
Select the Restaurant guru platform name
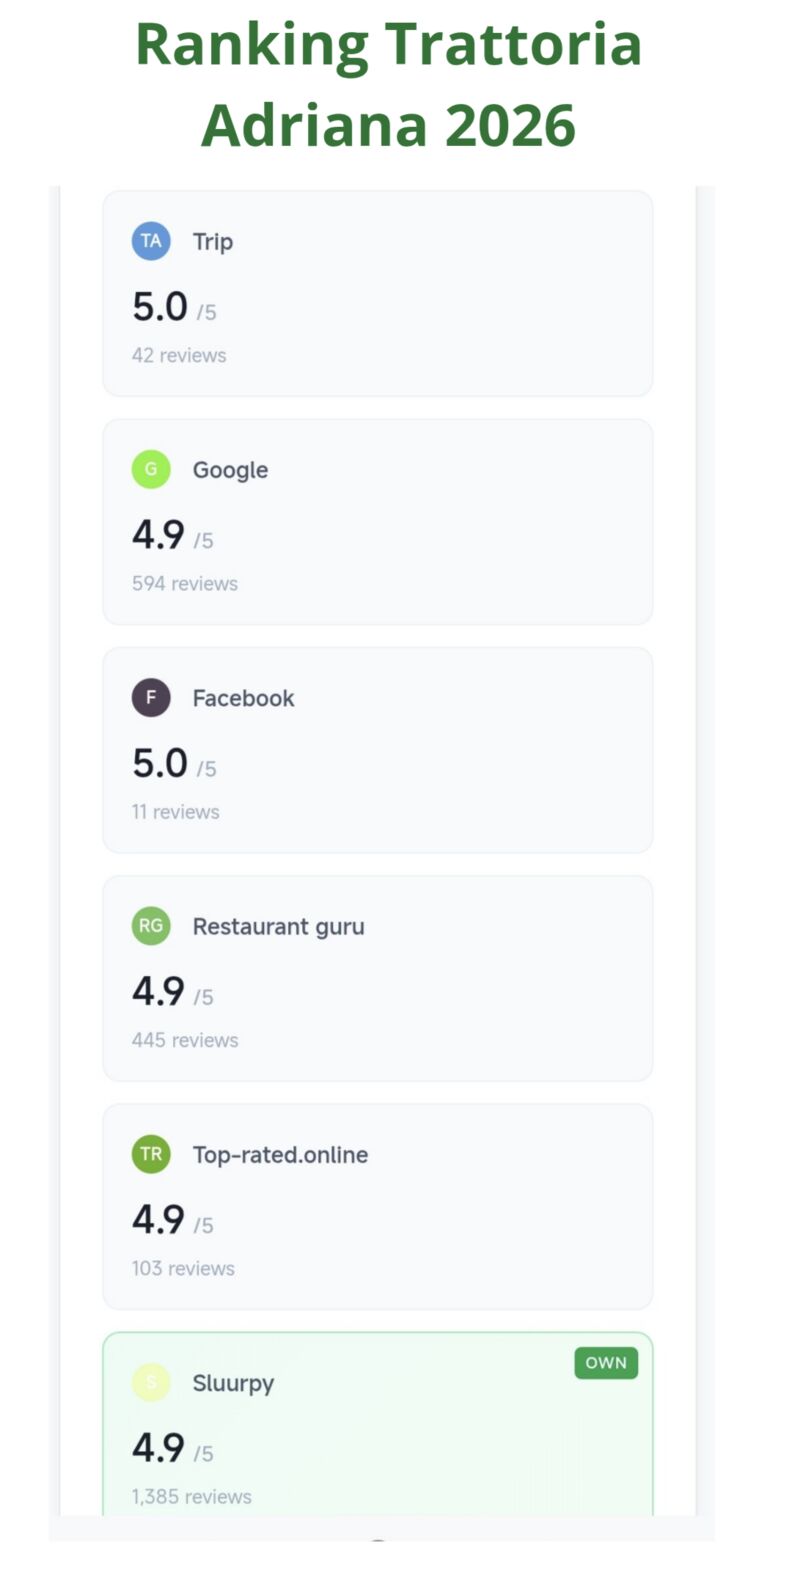(278, 927)
